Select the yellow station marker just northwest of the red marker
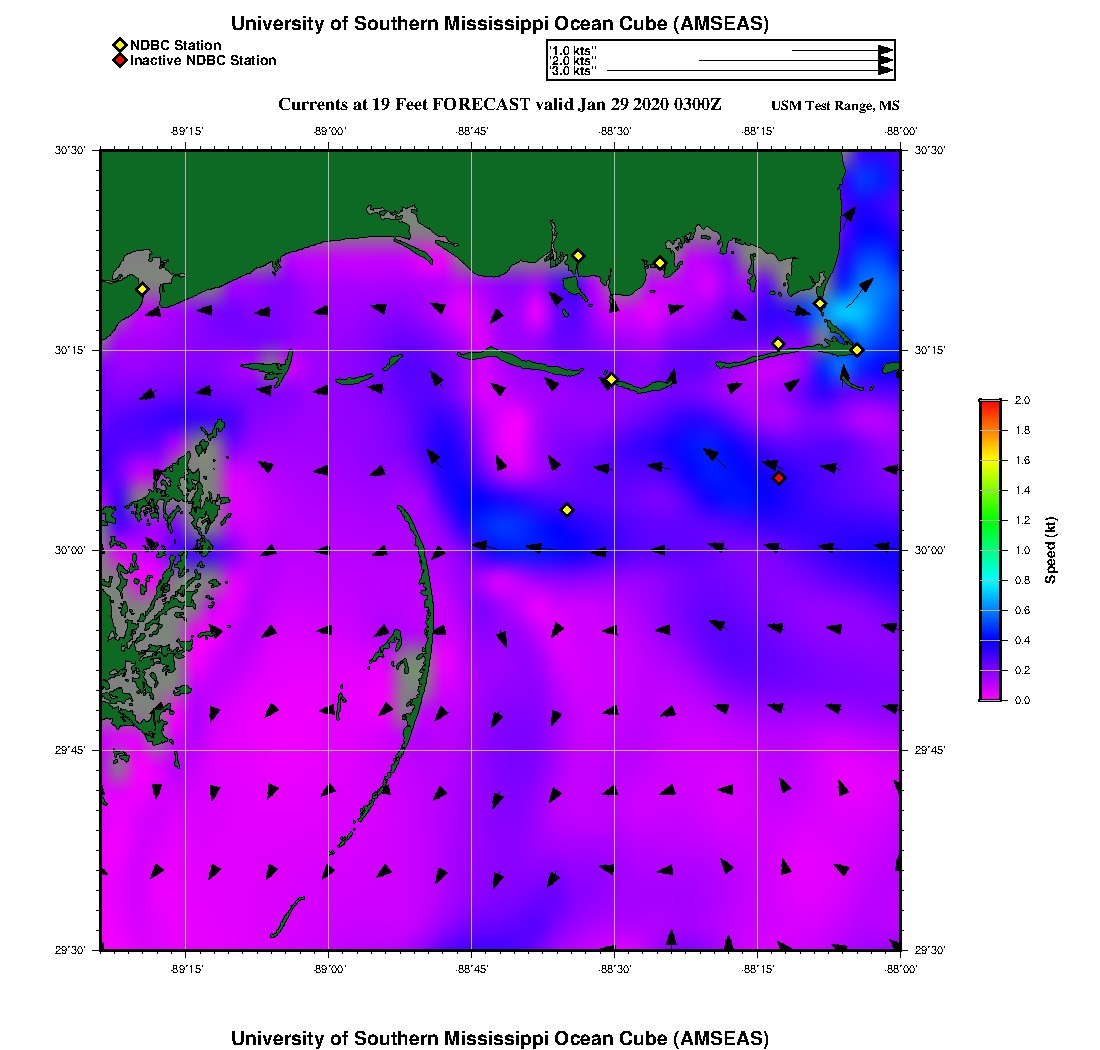The width and height of the screenshot is (1100, 1050). [x=778, y=344]
